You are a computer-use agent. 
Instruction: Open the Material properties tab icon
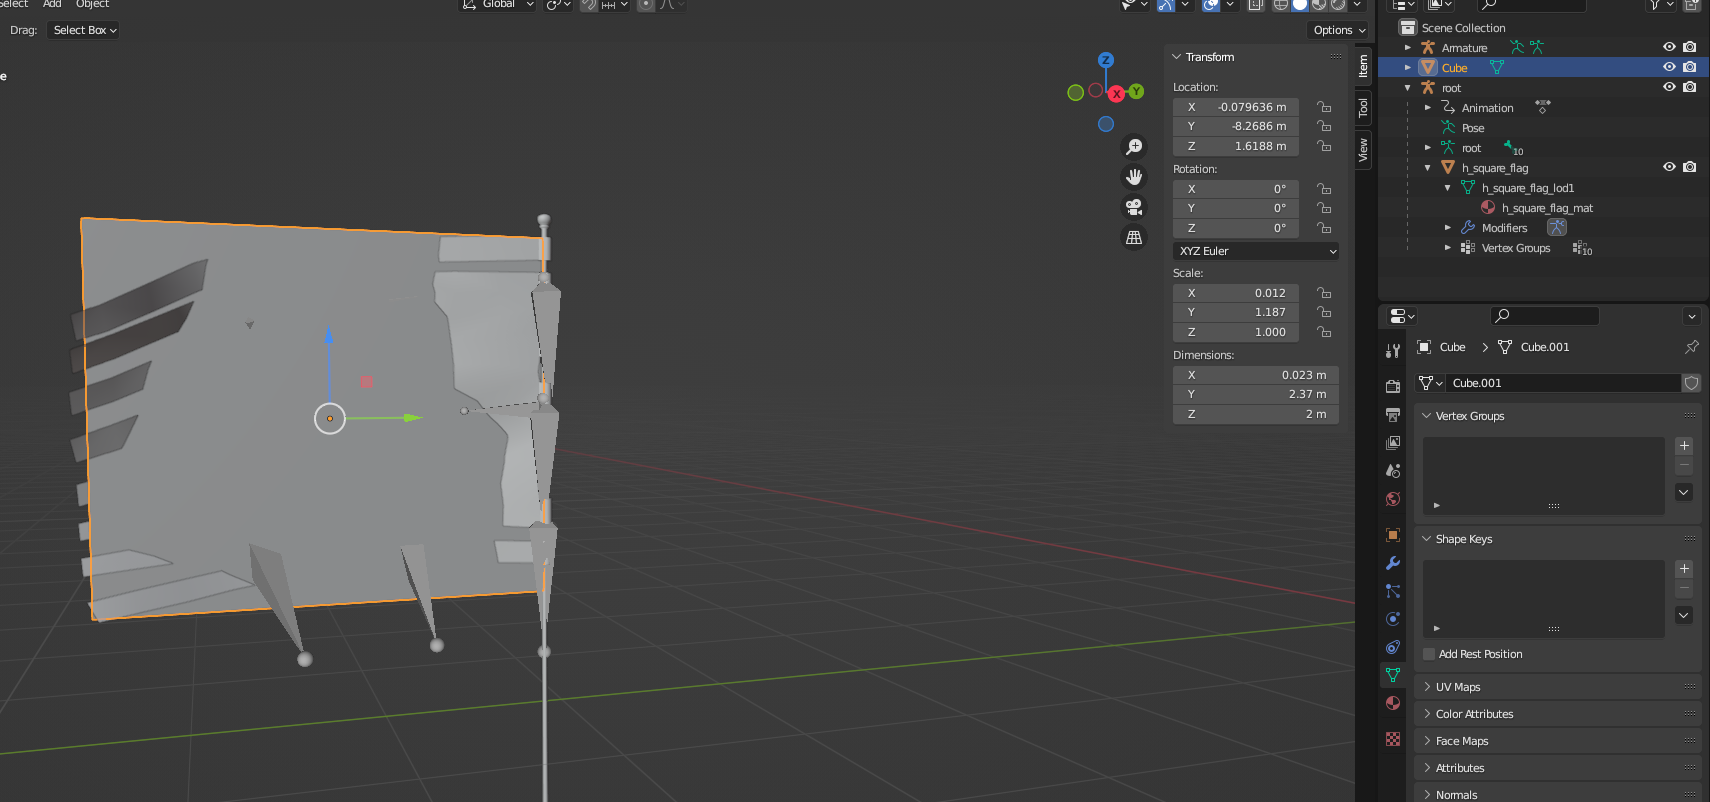click(x=1393, y=703)
